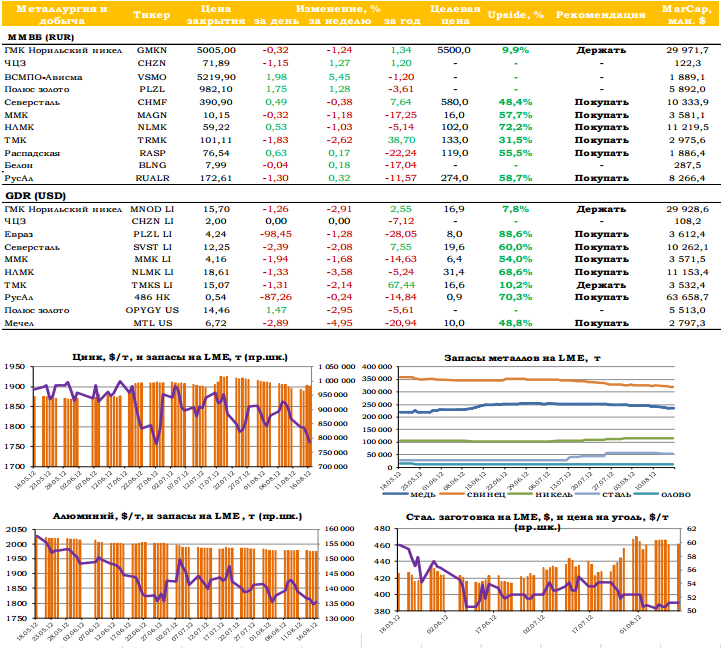Select Евраз daily change -98,45
Image resolution: width=724 pixels, height=649 pixels.
point(276,234)
